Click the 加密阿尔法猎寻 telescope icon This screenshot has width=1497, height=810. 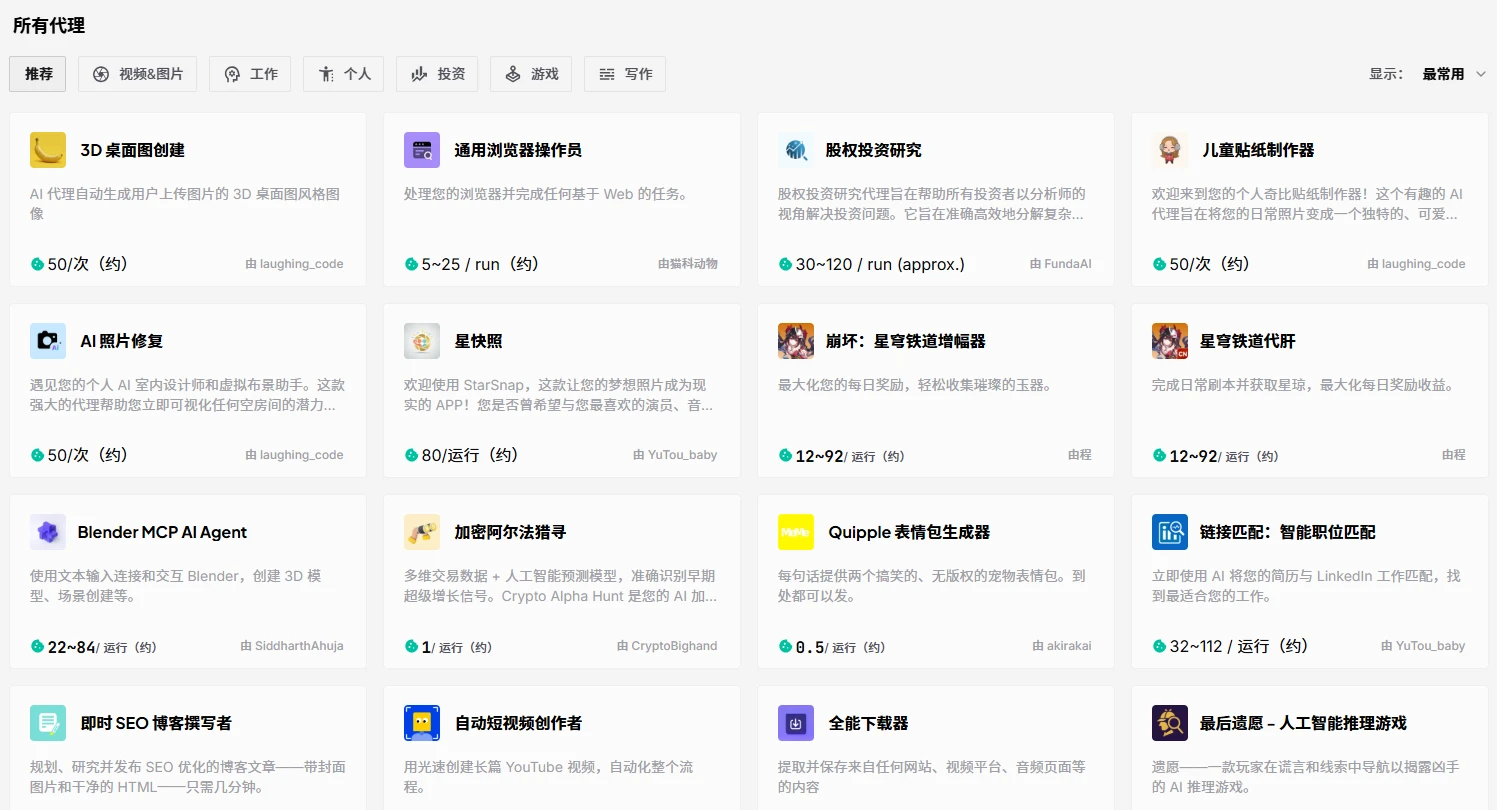(422, 532)
